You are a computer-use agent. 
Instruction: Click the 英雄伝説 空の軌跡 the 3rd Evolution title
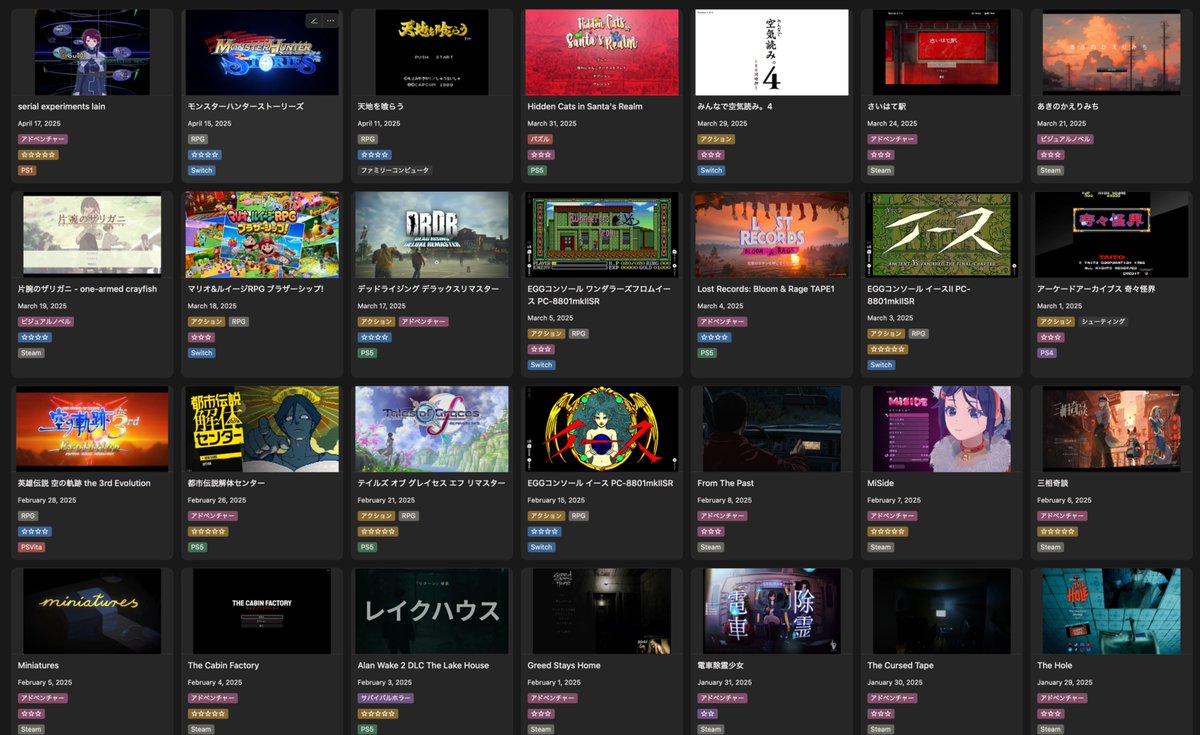click(x=84, y=483)
